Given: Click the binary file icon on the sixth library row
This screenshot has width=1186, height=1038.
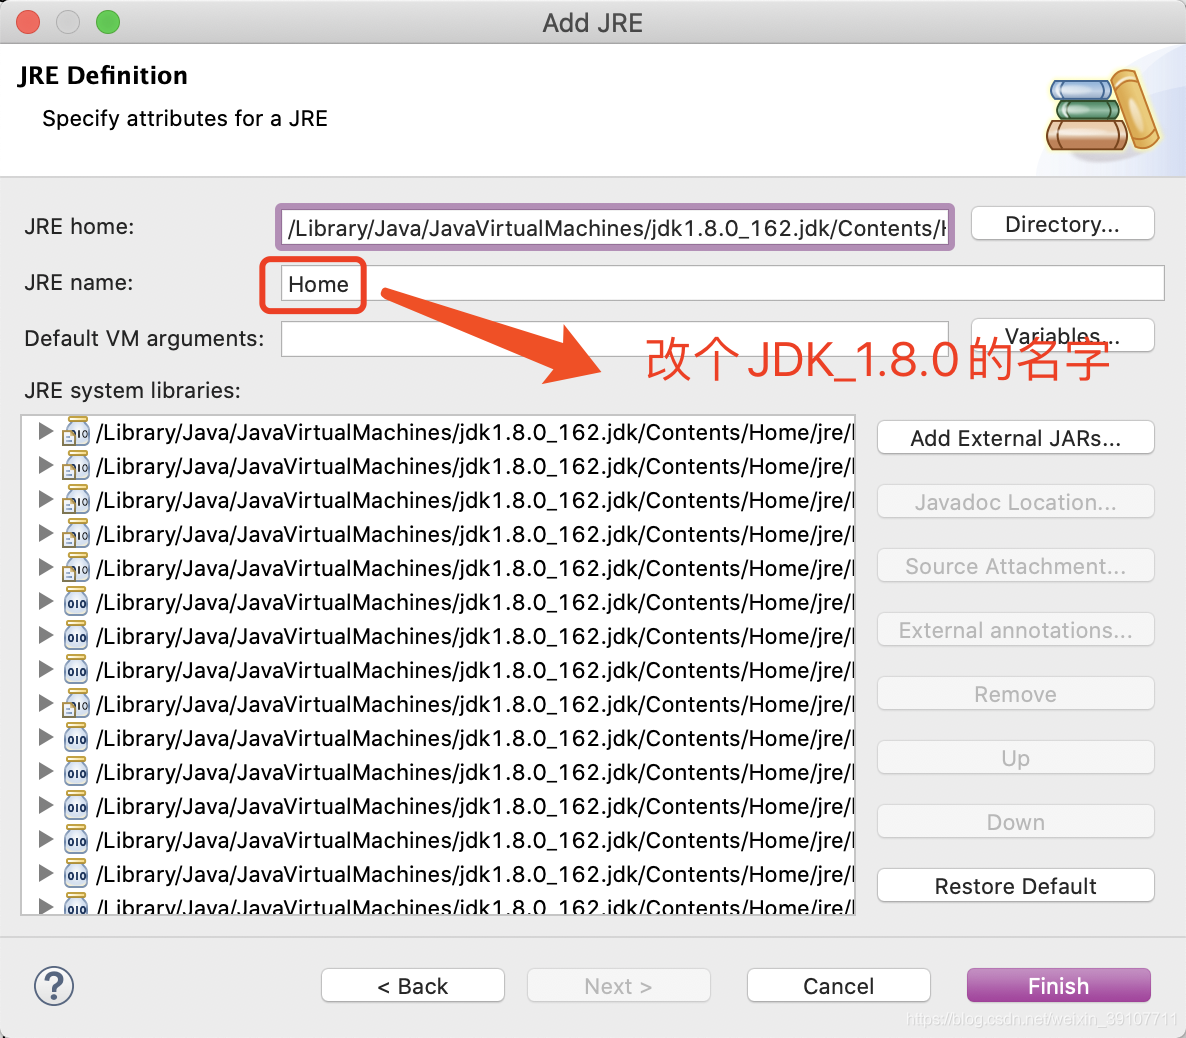Looking at the screenshot, I should tap(75, 602).
